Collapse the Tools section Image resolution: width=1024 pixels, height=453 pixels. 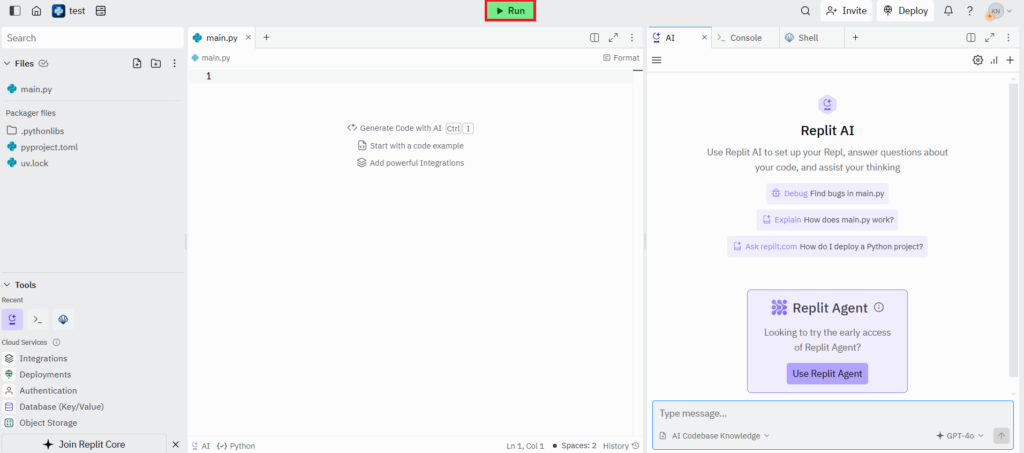click(7, 285)
